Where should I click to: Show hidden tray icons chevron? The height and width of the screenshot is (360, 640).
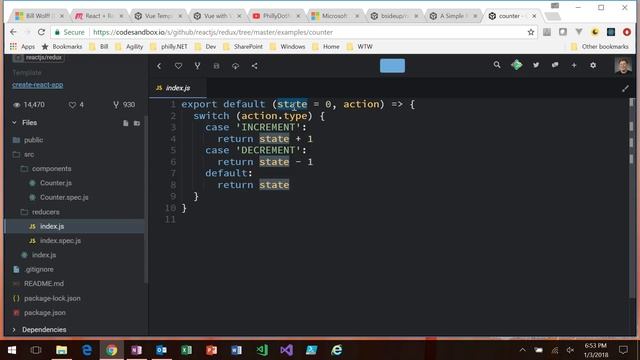pos(522,350)
